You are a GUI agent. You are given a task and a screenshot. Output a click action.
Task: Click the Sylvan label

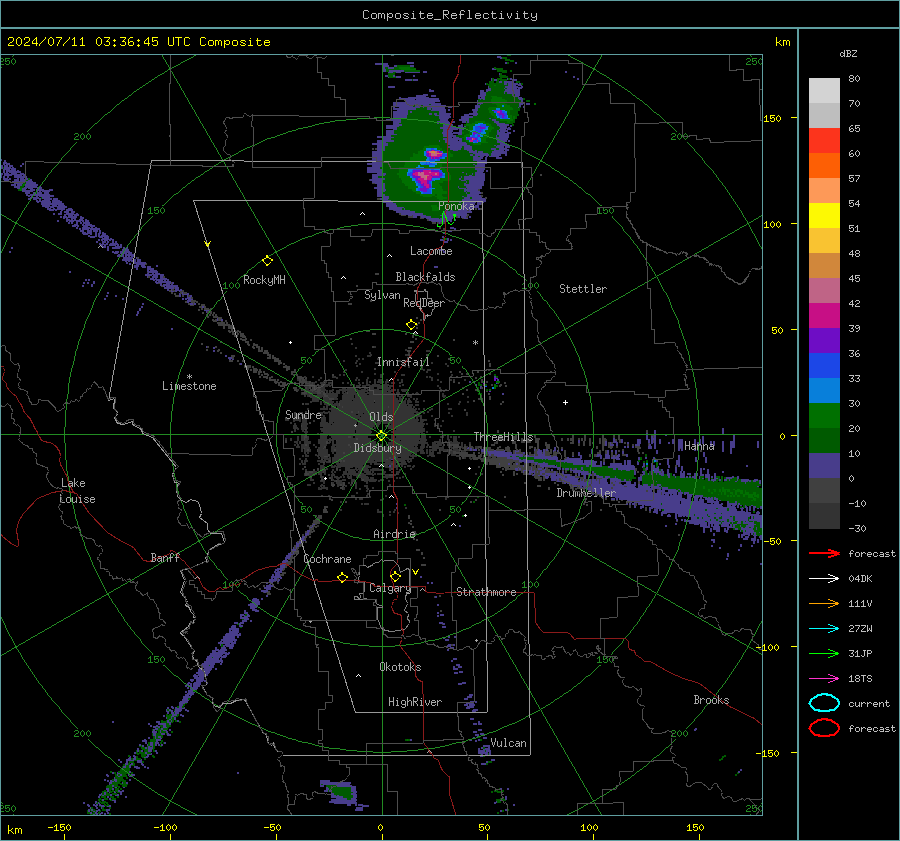point(382,295)
